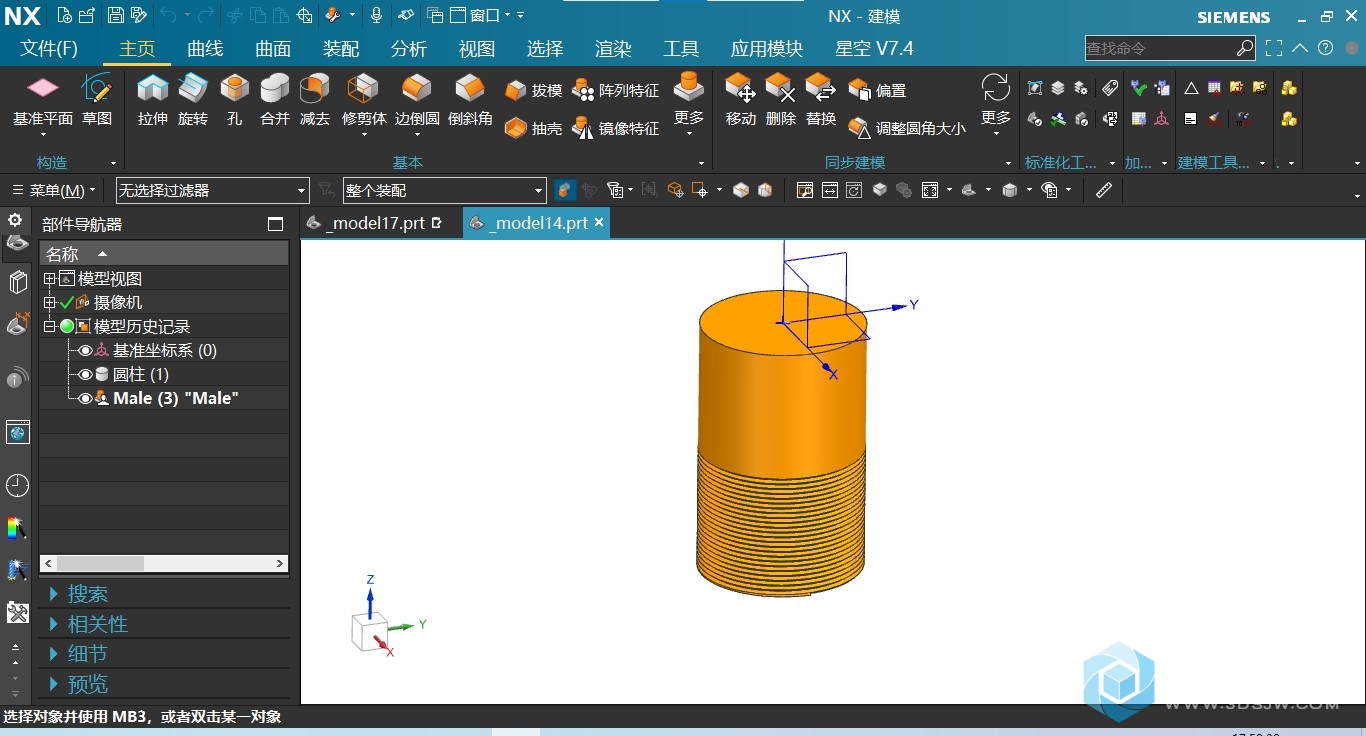The image size is (1366, 736).
Task: Switch to the 装配 ribbon tab
Action: 341,49
